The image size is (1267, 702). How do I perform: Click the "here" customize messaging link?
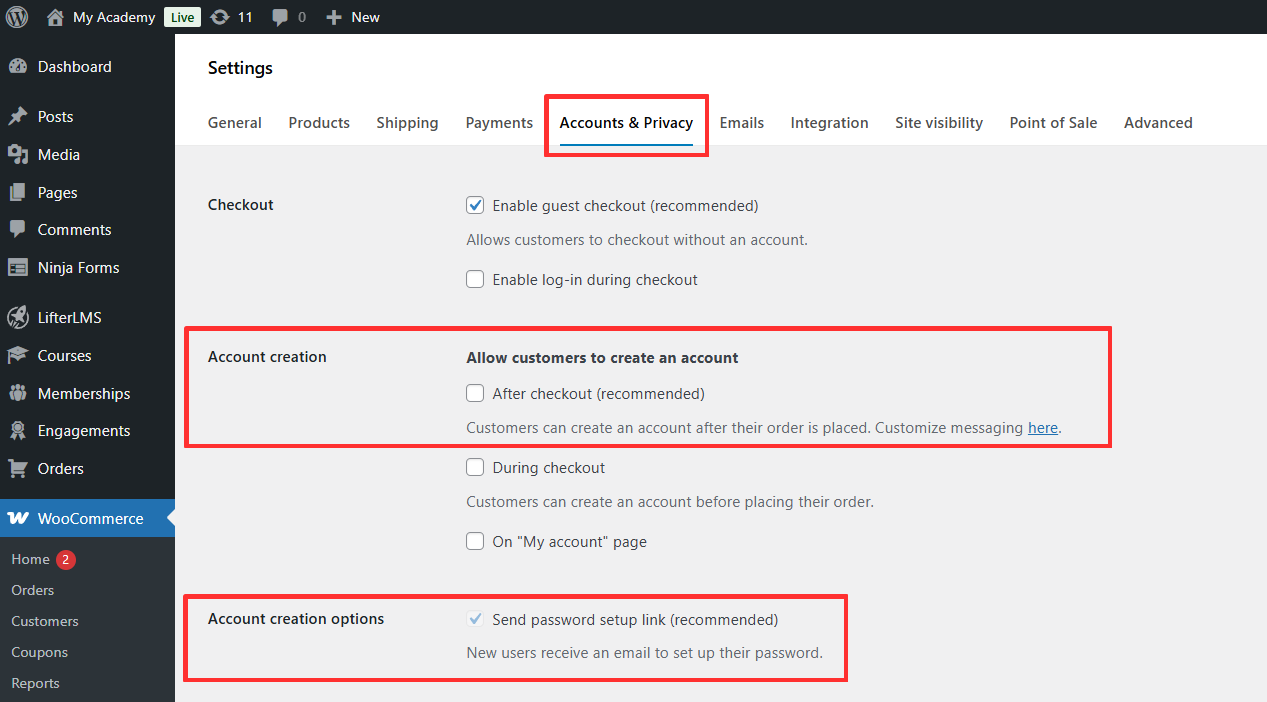pyautogui.click(x=1042, y=427)
